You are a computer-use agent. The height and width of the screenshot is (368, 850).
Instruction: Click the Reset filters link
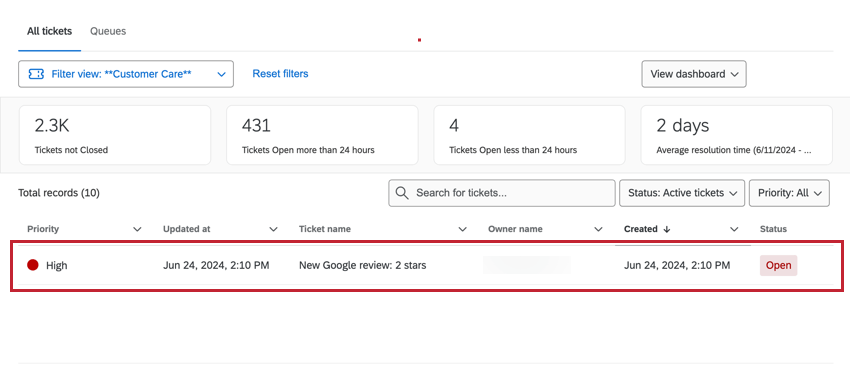(x=280, y=74)
